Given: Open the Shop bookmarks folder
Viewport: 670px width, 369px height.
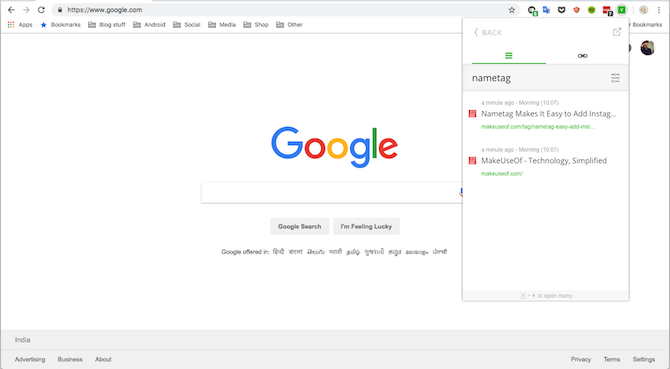Looking at the screenshot, I should point(256,25).
